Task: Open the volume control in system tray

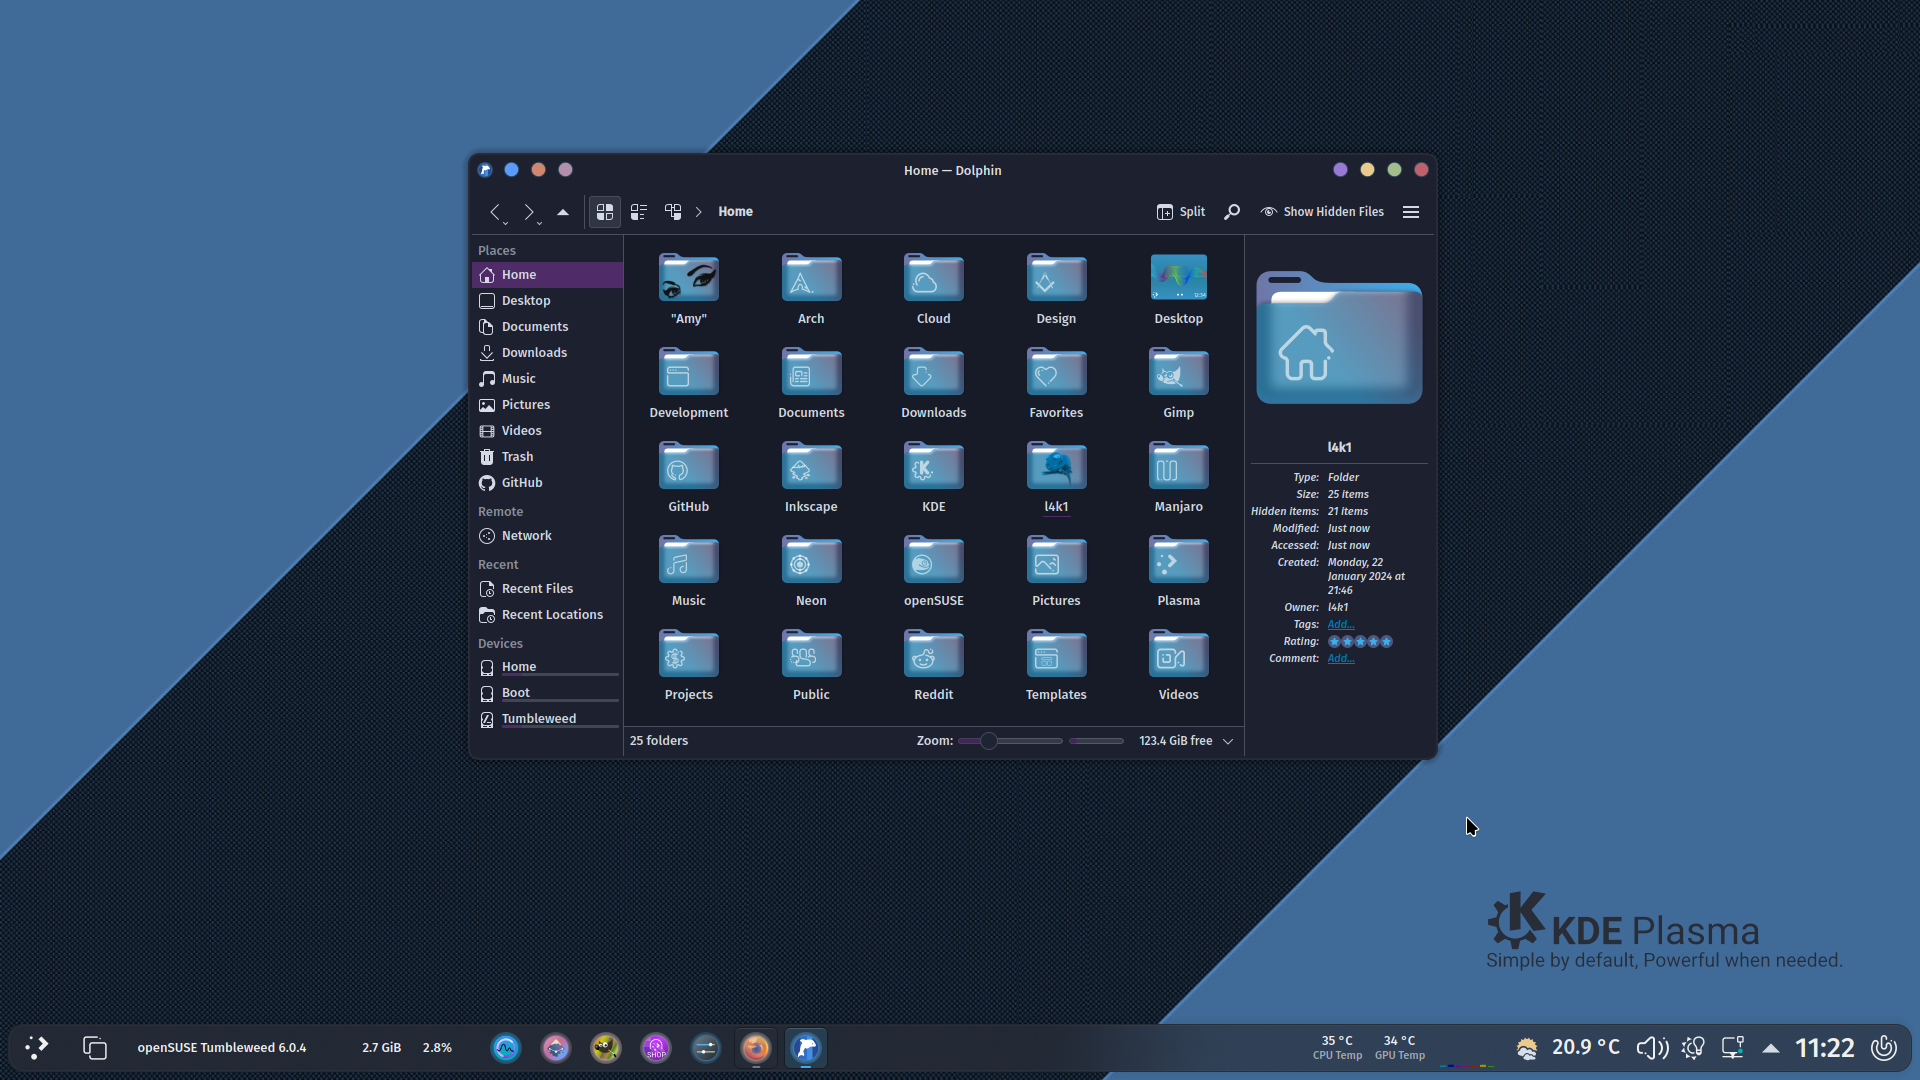Action: click(x=1652, y=1048)
